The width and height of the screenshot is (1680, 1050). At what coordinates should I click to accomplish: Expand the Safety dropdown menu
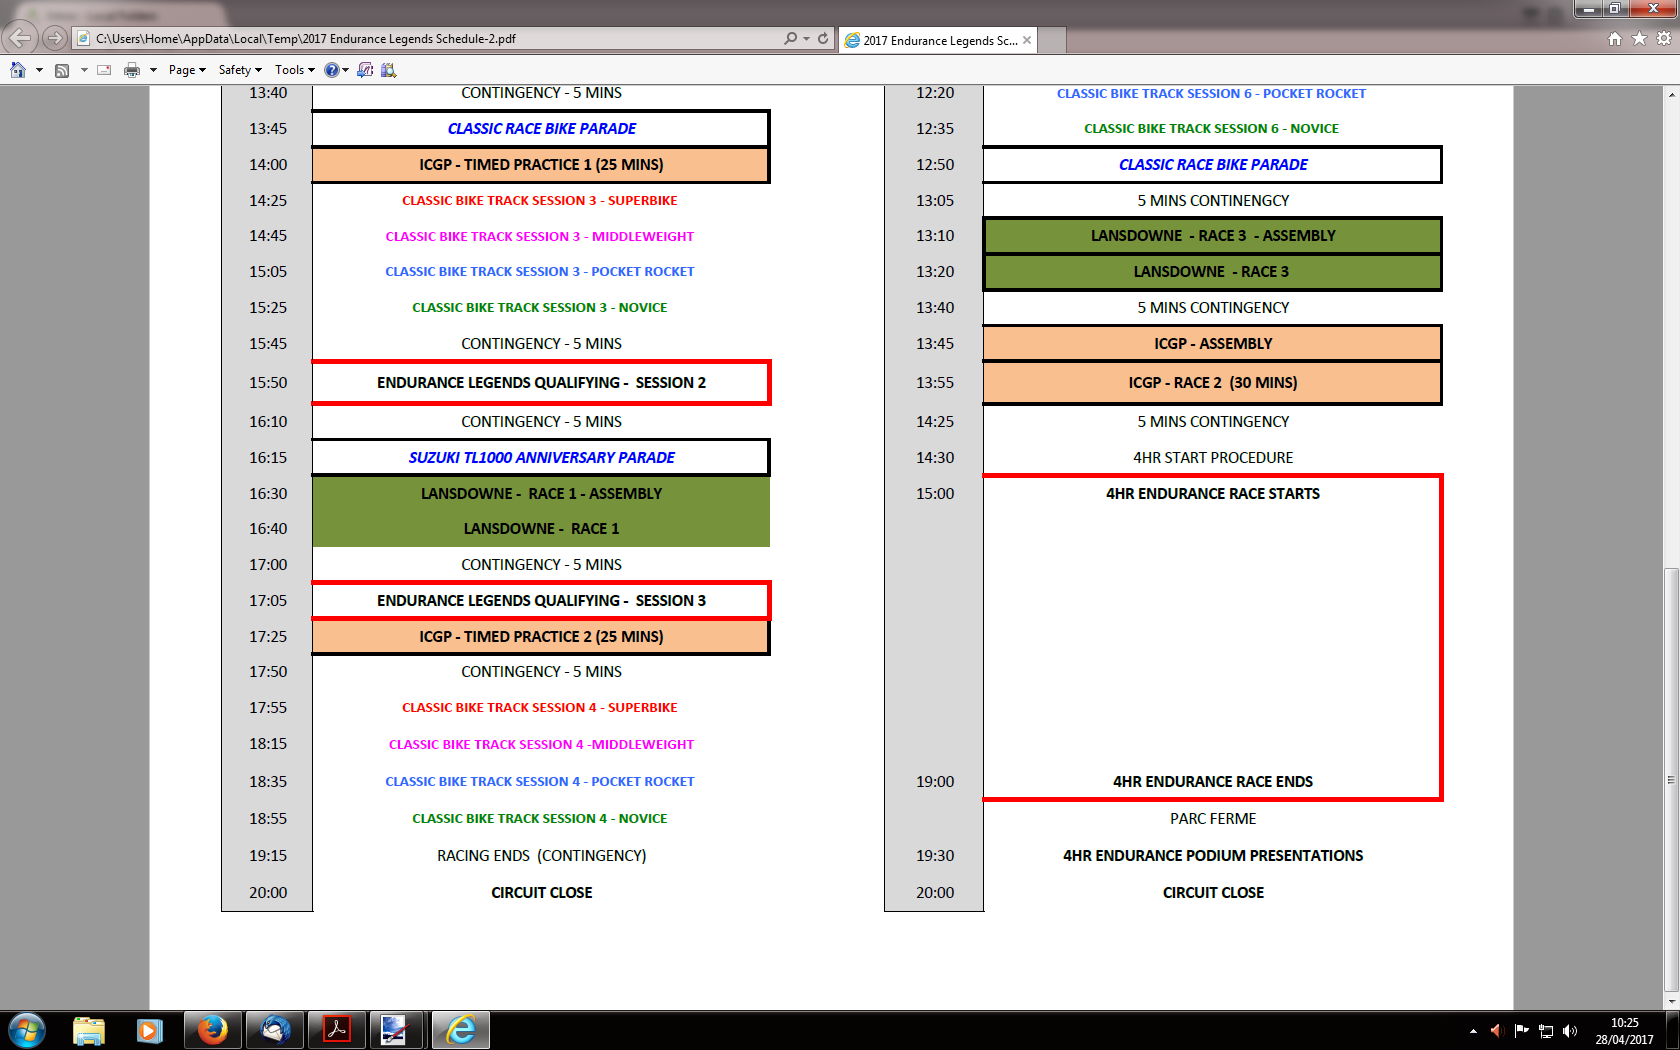pyautogui.click(x=240, y=70)
